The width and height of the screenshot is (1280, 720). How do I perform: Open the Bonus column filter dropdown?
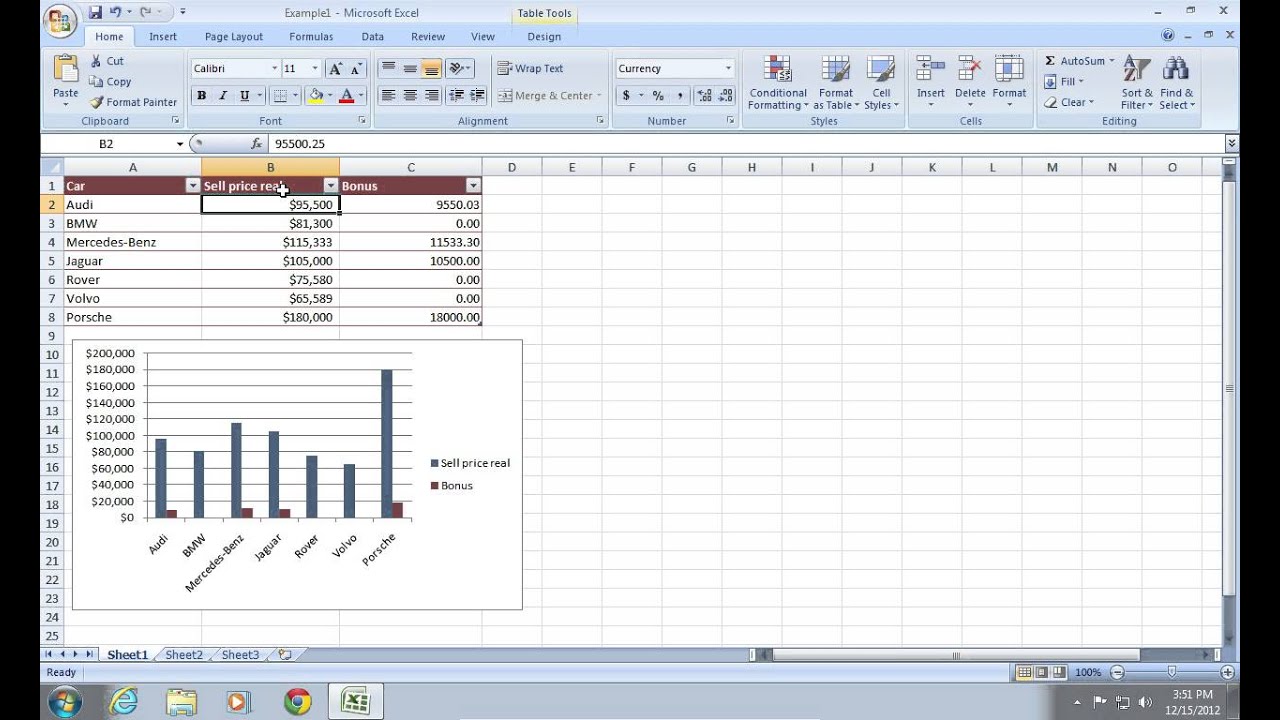point(473,186)
